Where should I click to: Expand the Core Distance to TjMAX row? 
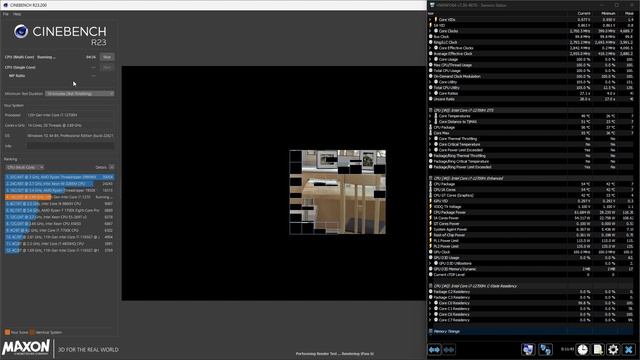pos(430,122)
